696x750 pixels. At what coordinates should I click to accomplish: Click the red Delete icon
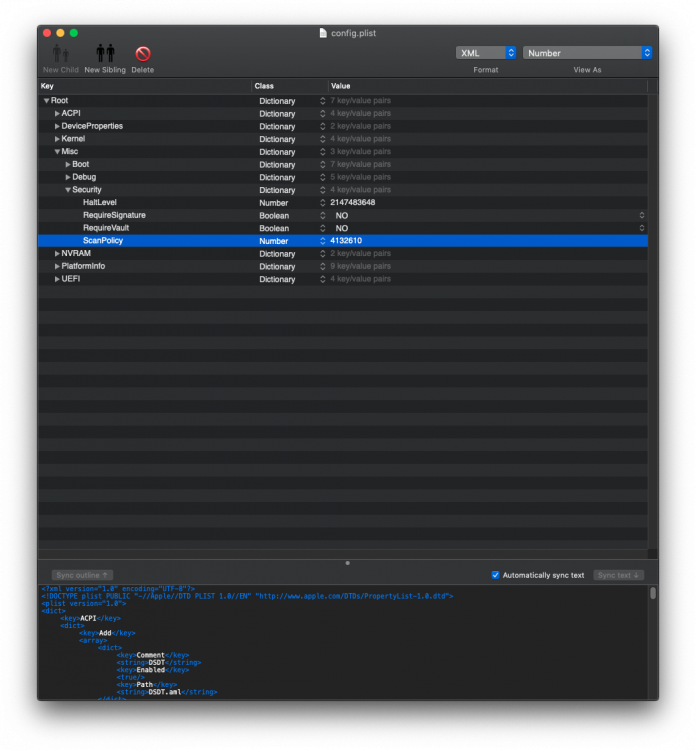pos(143,54)
